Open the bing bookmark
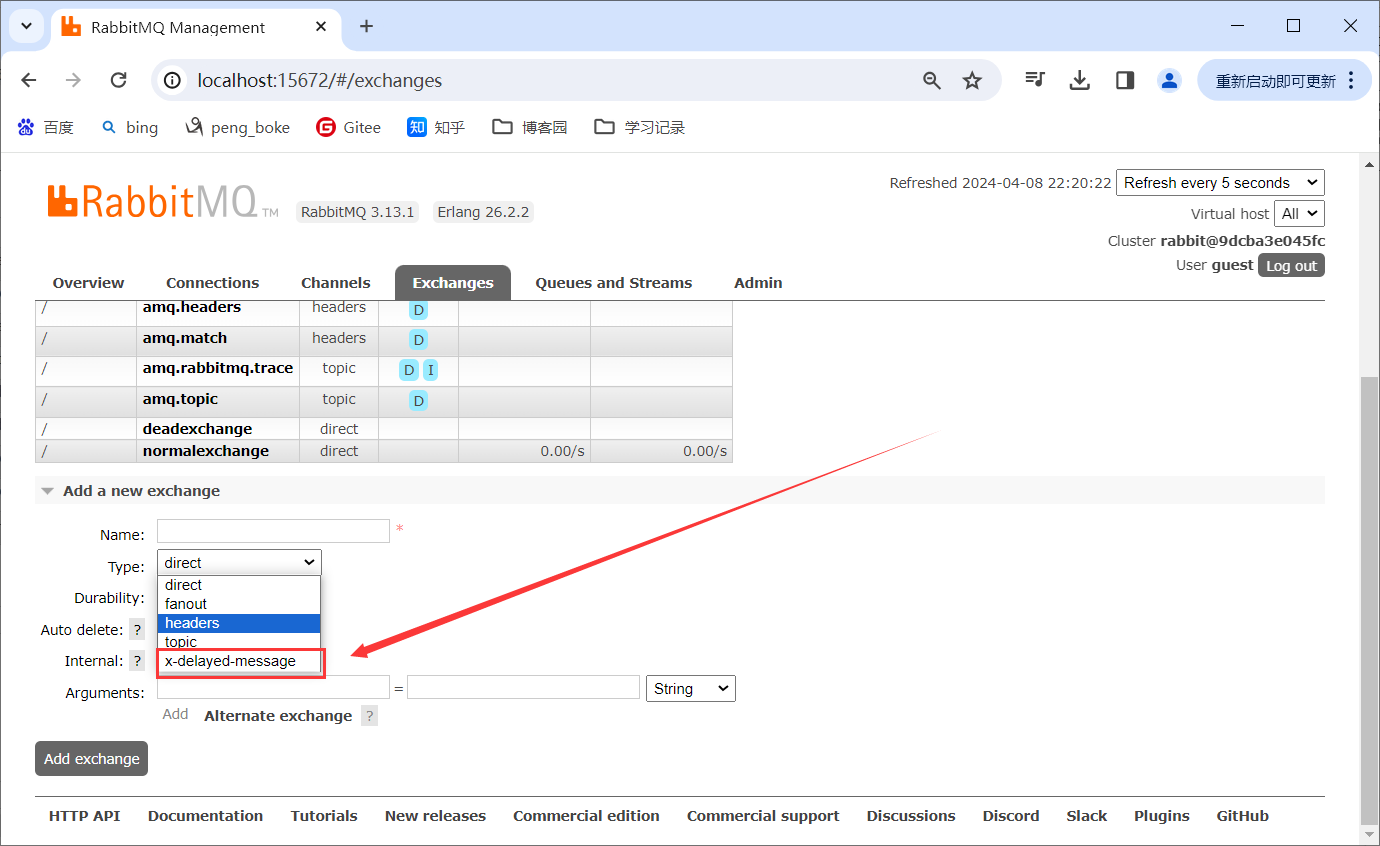Viewport: 1380px width, 846px height. [x=130, y=127]
